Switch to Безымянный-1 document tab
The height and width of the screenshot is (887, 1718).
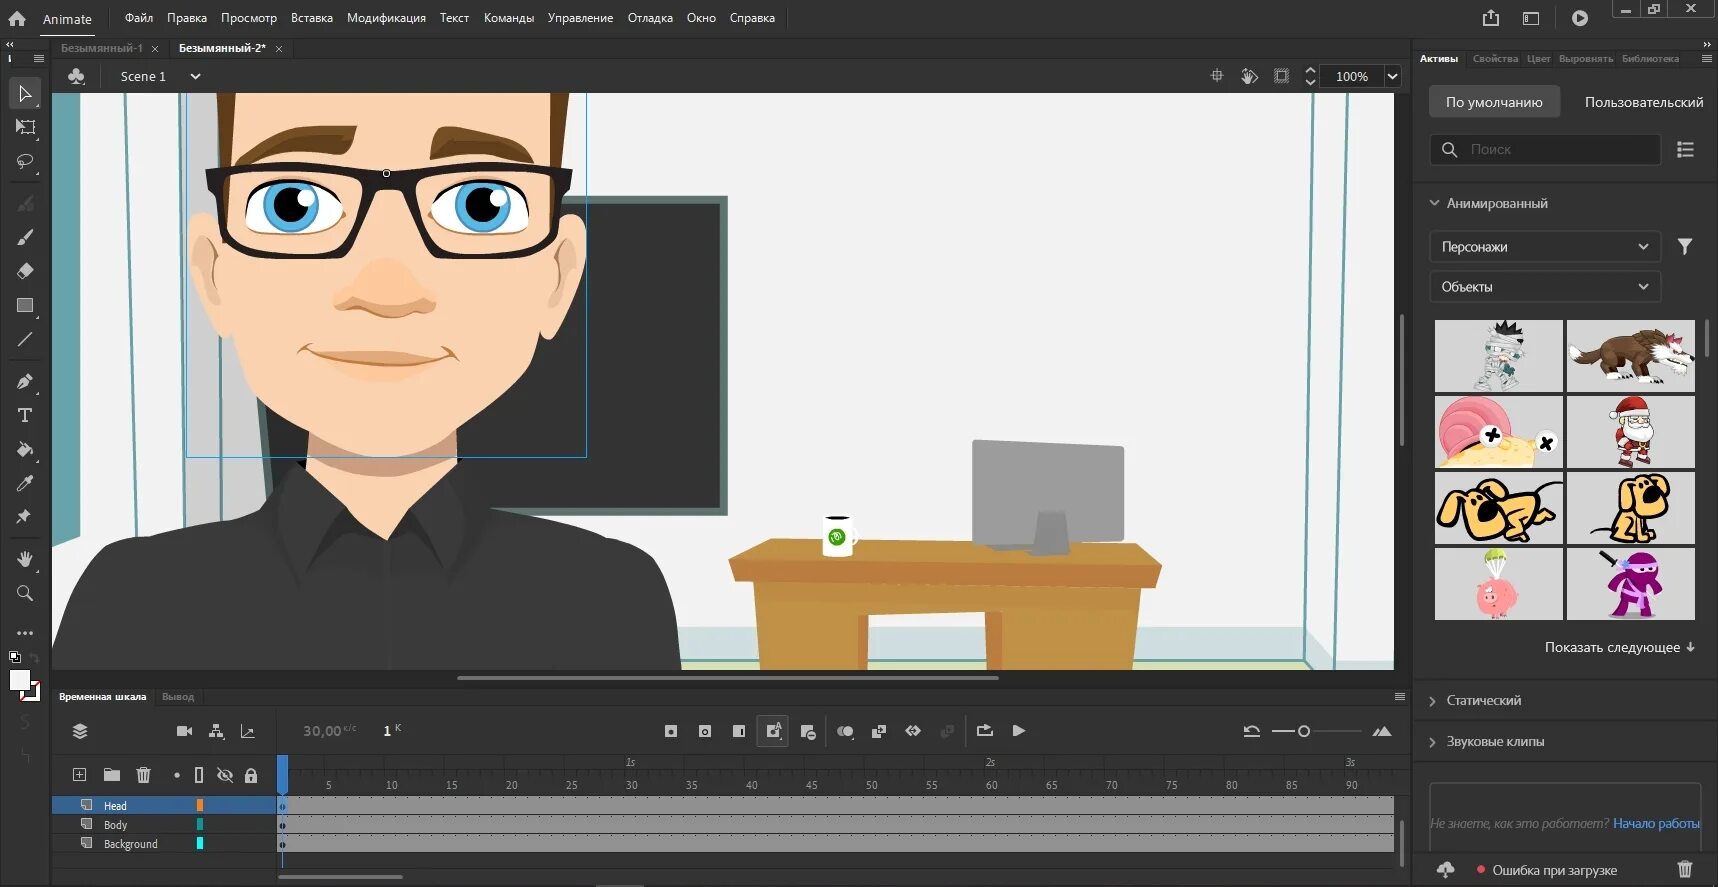click(102, 48)
